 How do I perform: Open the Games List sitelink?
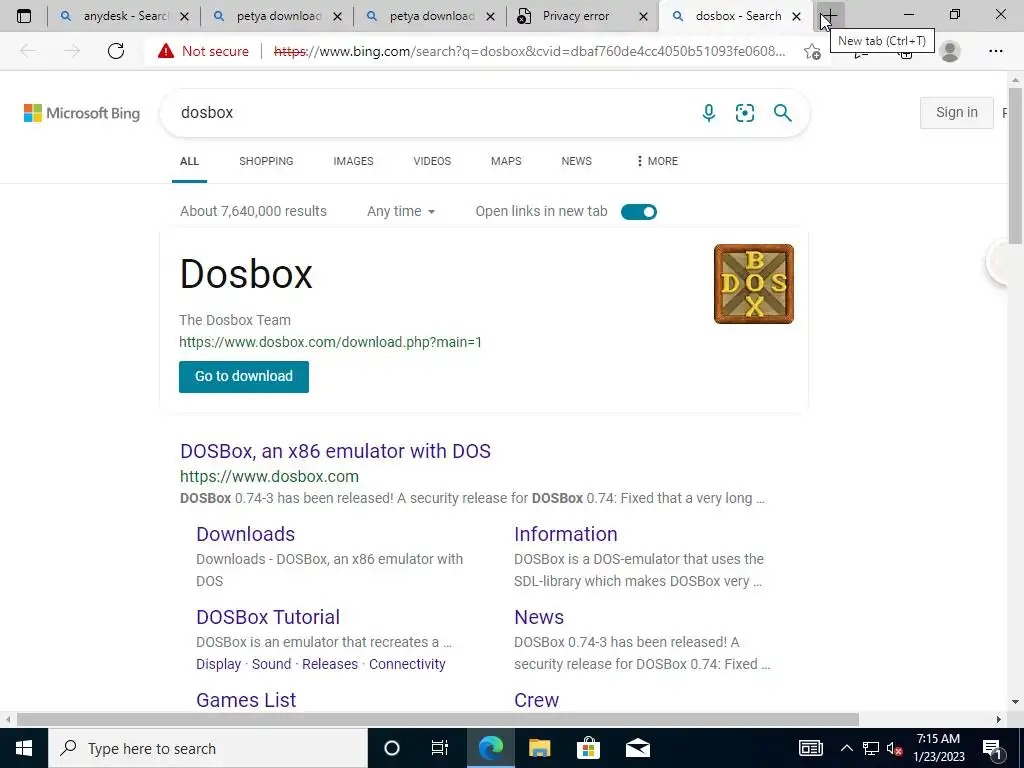pos(246,700)
